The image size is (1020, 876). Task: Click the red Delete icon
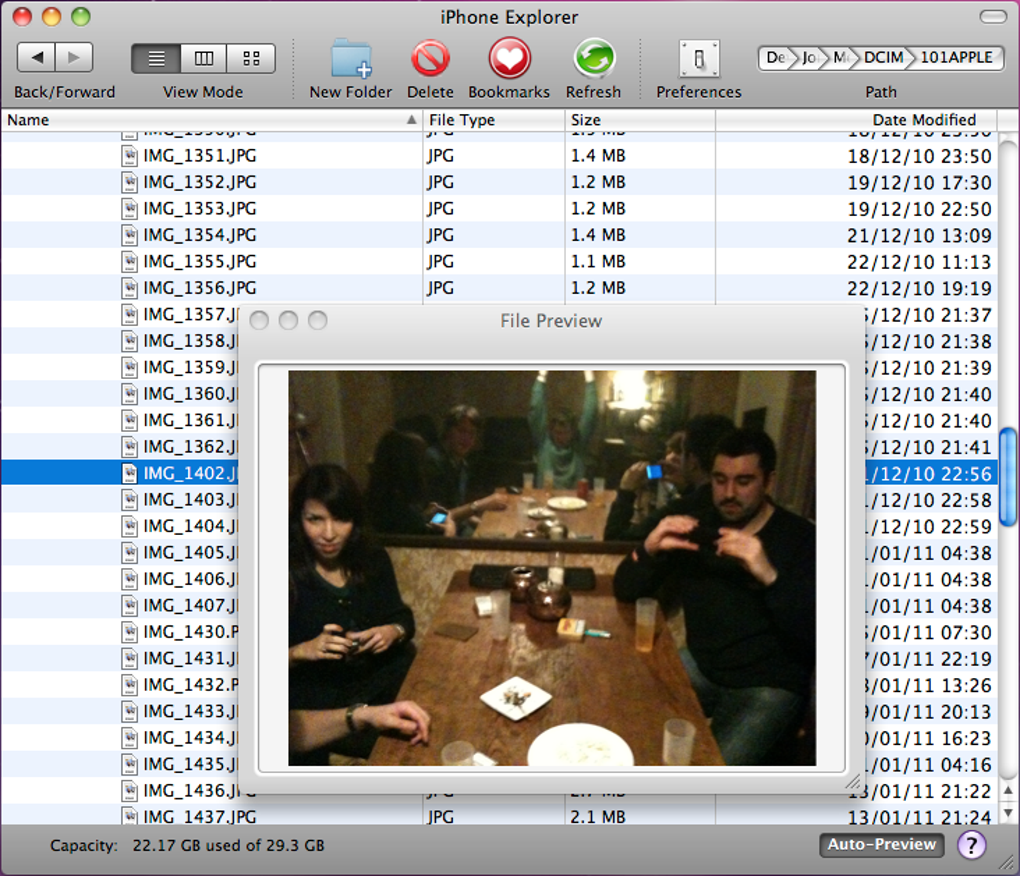pos(430,59)
